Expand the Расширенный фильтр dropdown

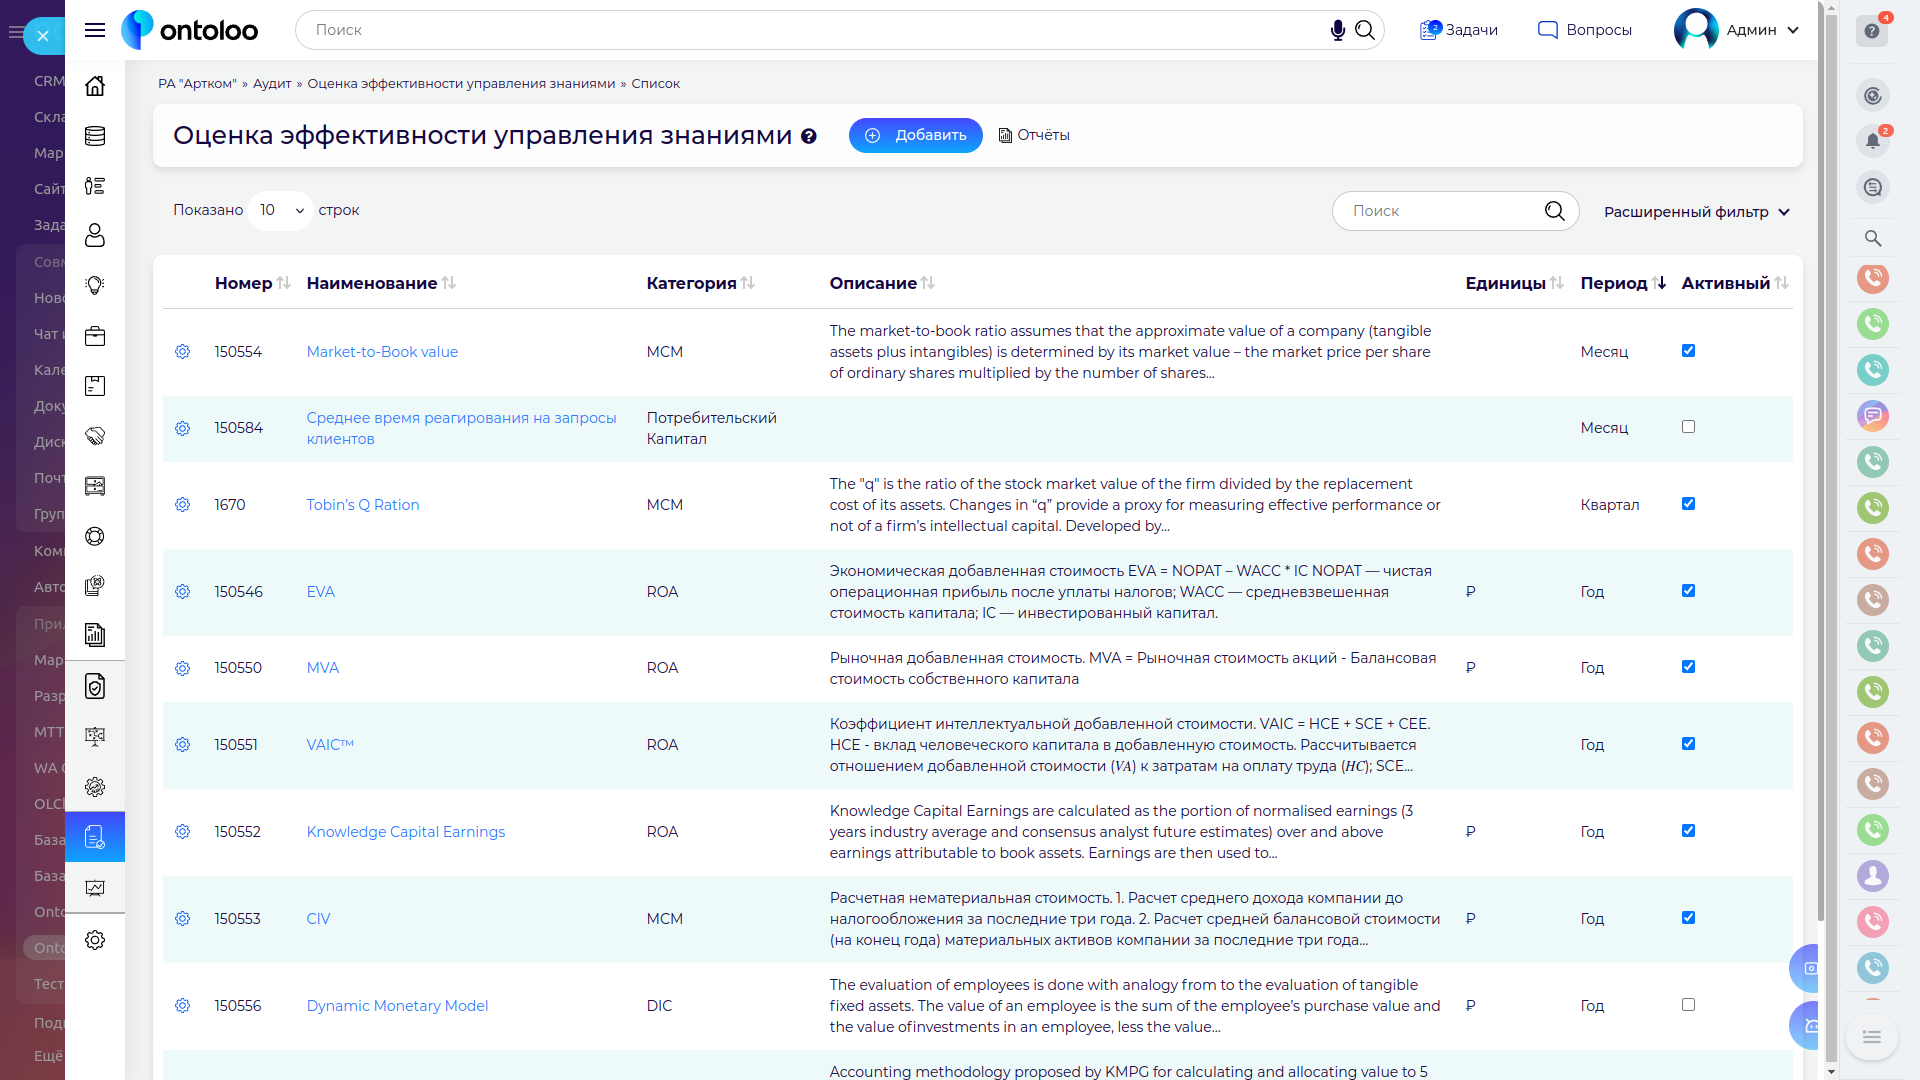[x=1696, y=212]
